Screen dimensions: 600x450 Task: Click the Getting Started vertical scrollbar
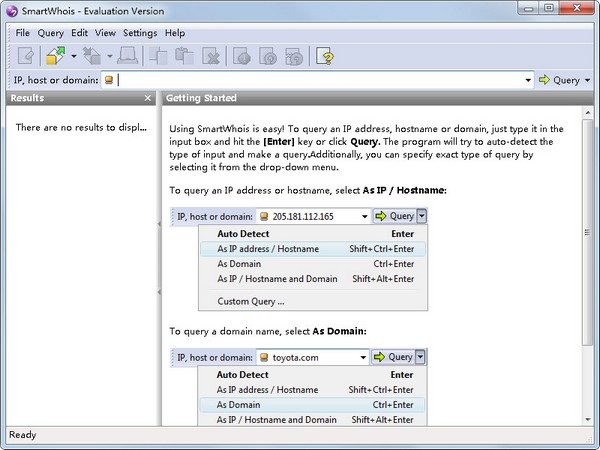click(x=591, y=270)
